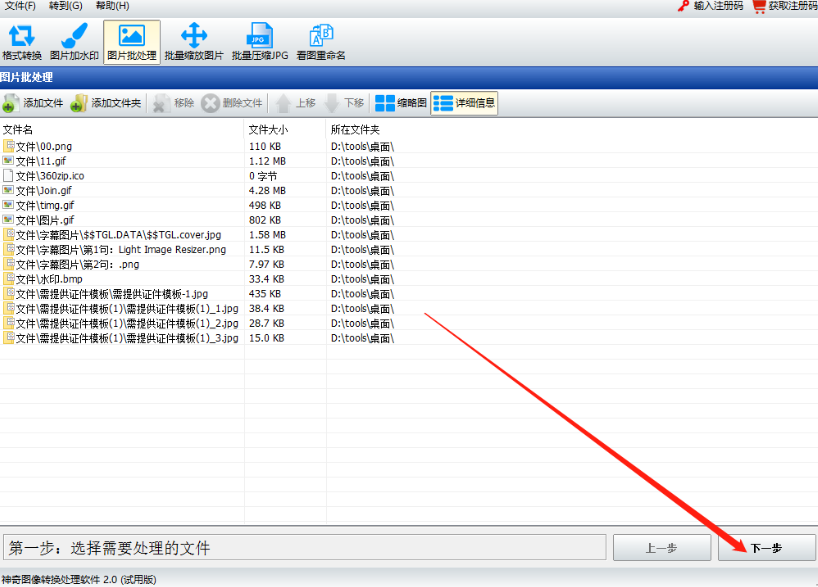Click the image icon of 文件\Join.gif
The width and height of the screenshot is (818, 587).
(8, 190)
